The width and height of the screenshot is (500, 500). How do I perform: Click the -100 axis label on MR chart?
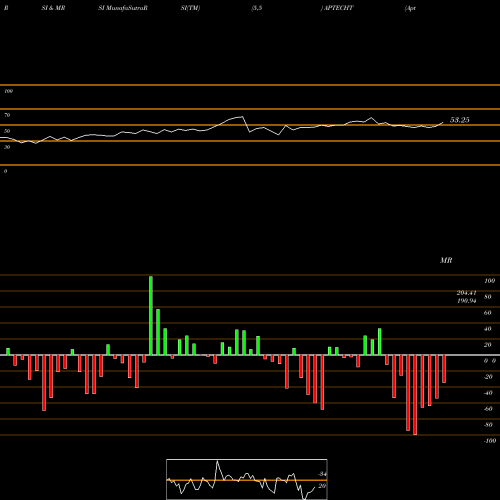click(x=490, y=441)
